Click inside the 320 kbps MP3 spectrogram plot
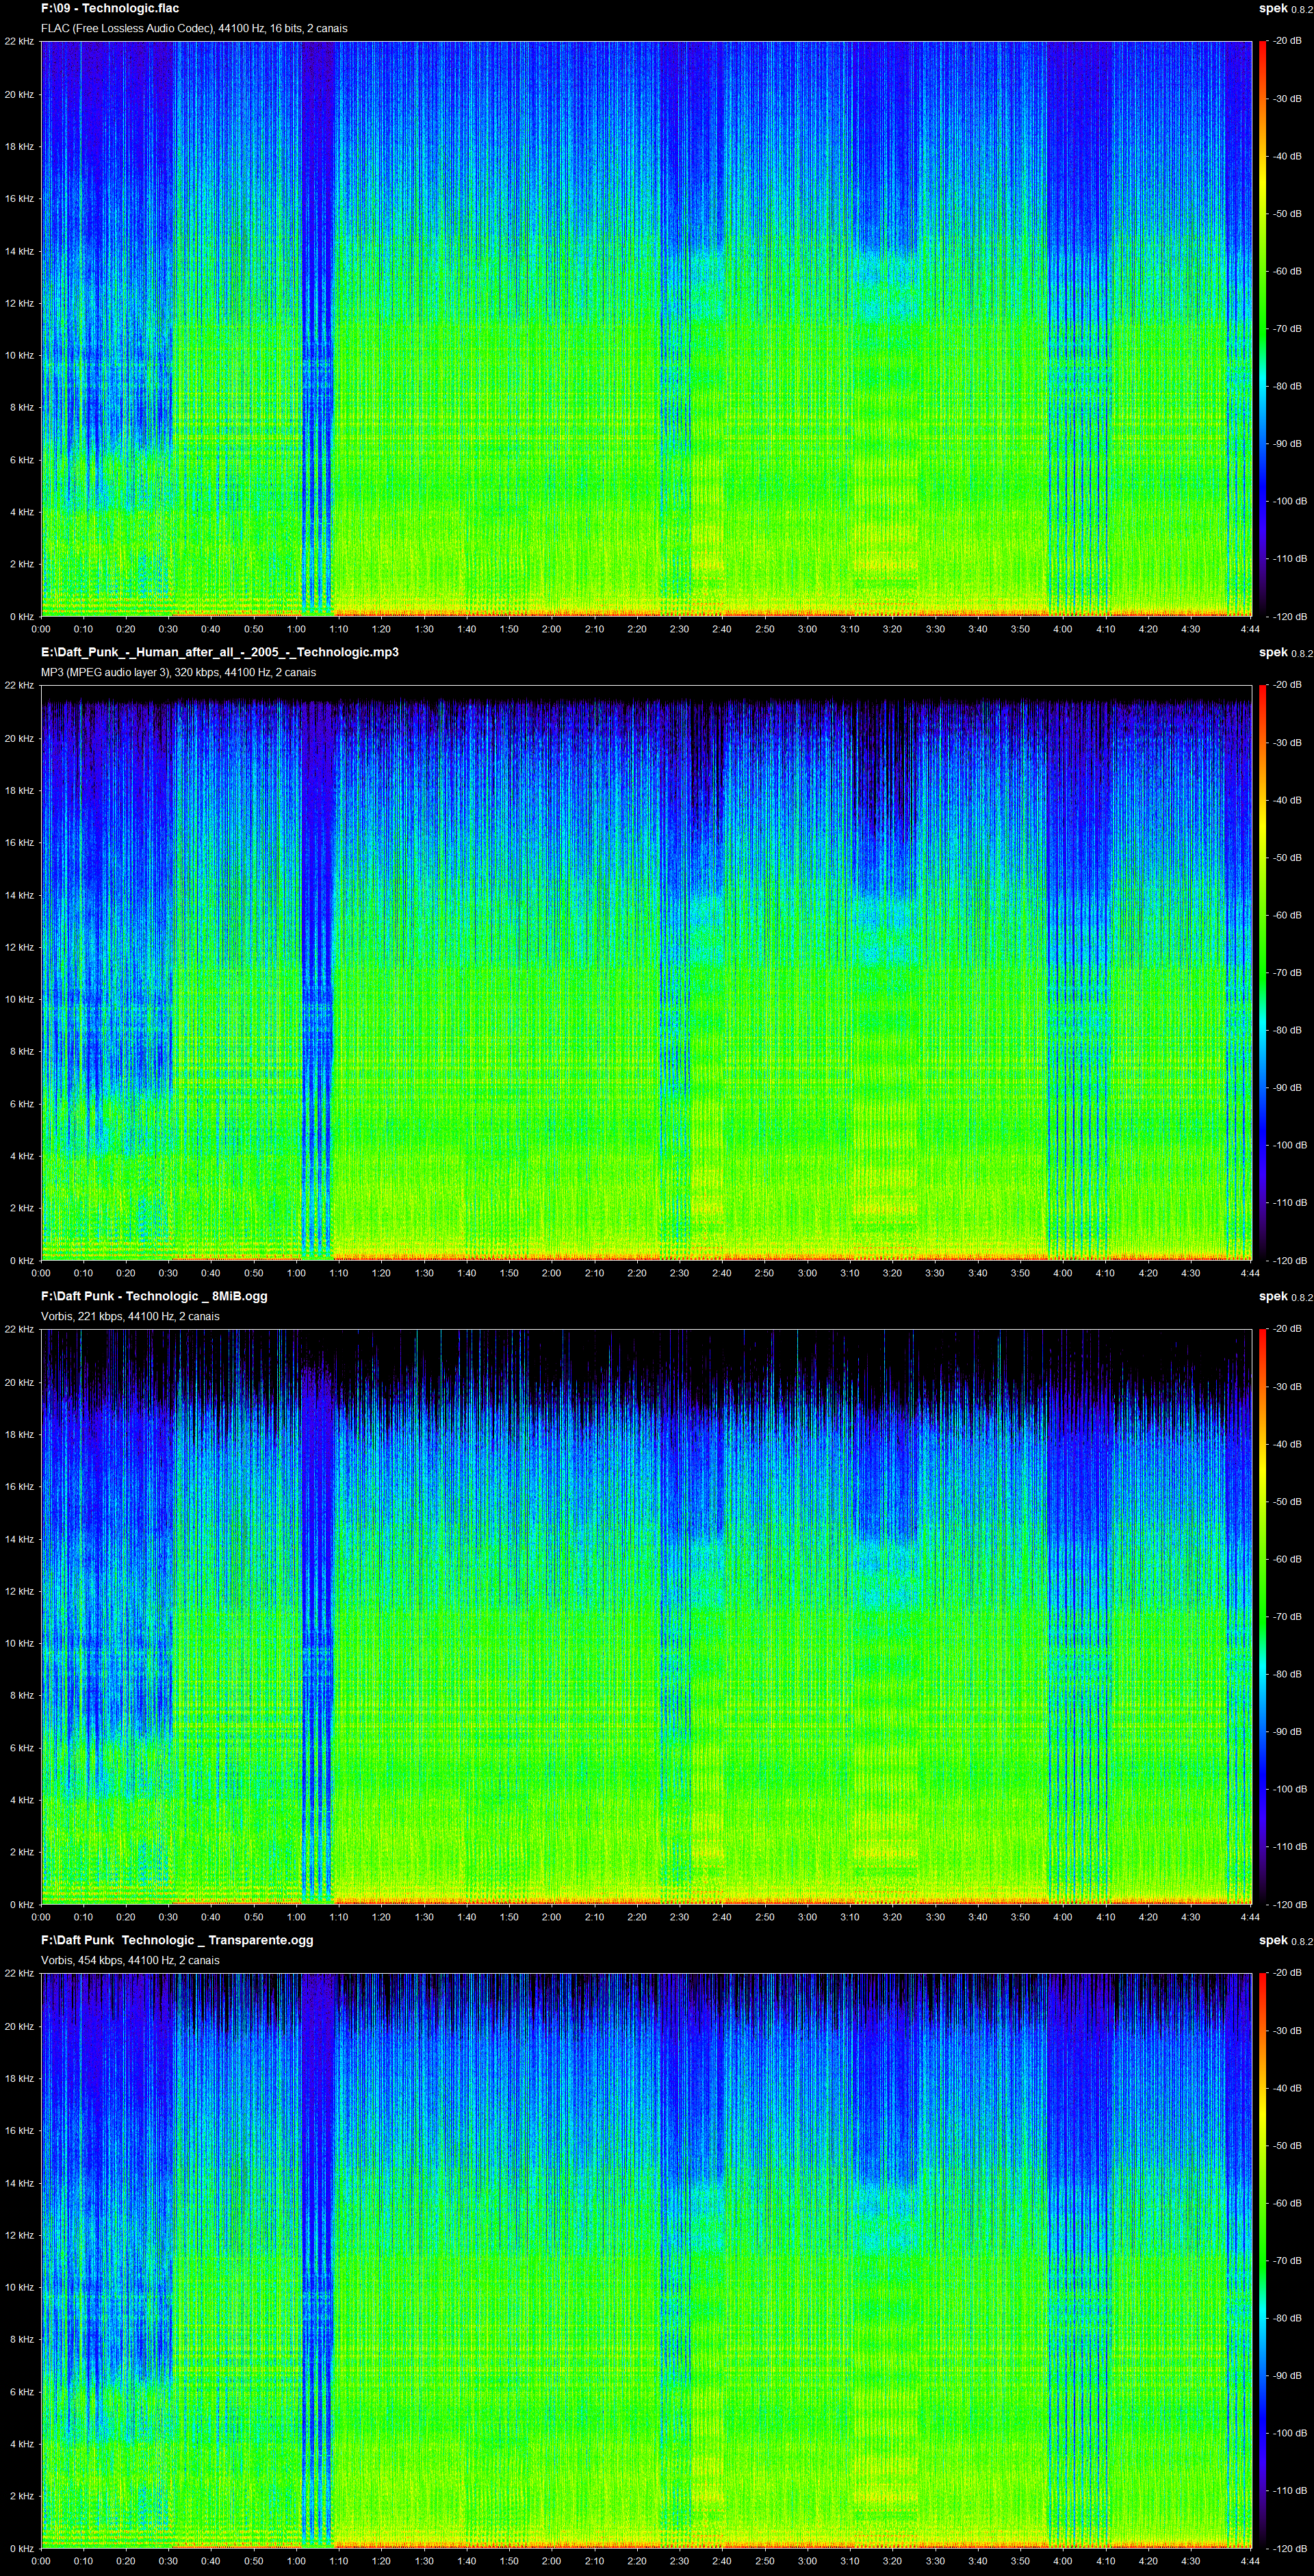1314x2576 pixels. tap(646, 973)
